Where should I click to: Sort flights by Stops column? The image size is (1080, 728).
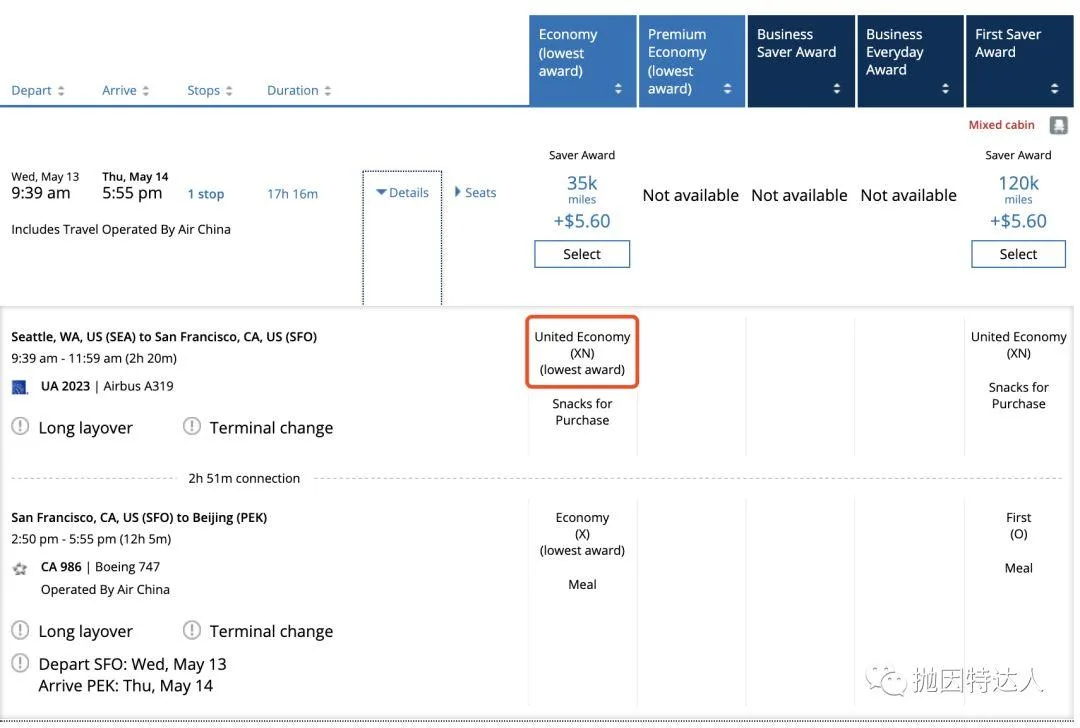209,90
